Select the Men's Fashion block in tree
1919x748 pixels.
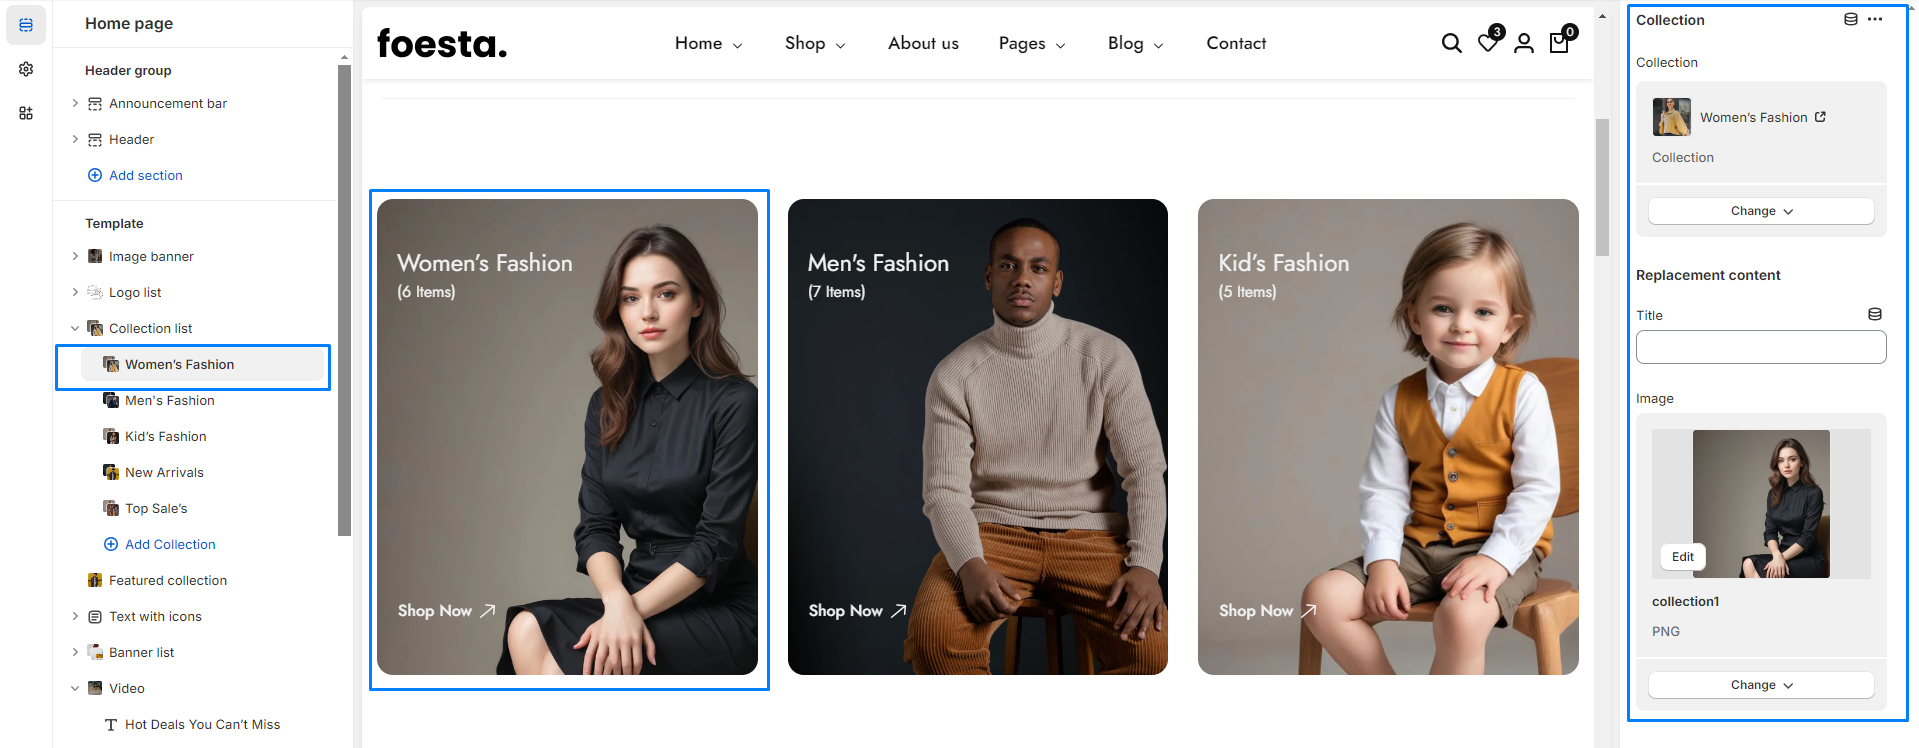pyautogui.click(x=169, y=400)
